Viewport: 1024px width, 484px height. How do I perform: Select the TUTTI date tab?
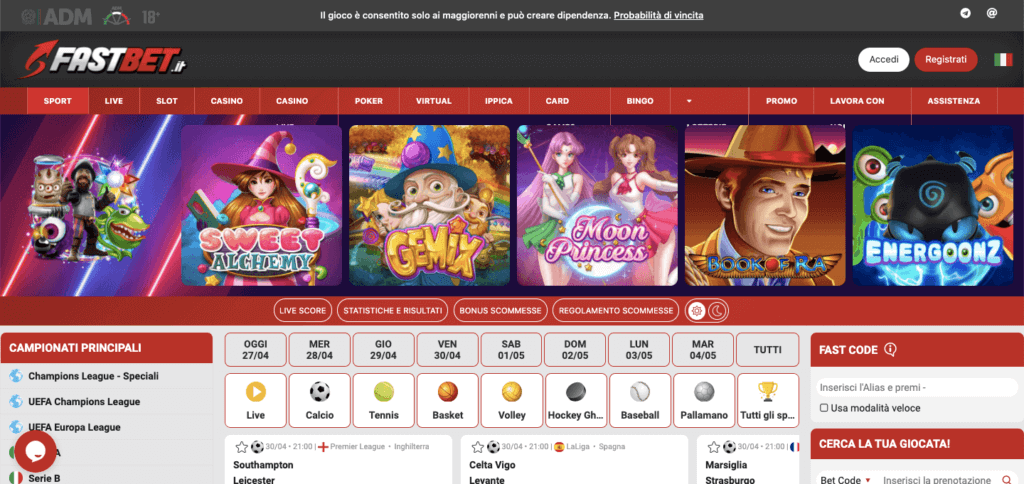[x=767, y=349]
